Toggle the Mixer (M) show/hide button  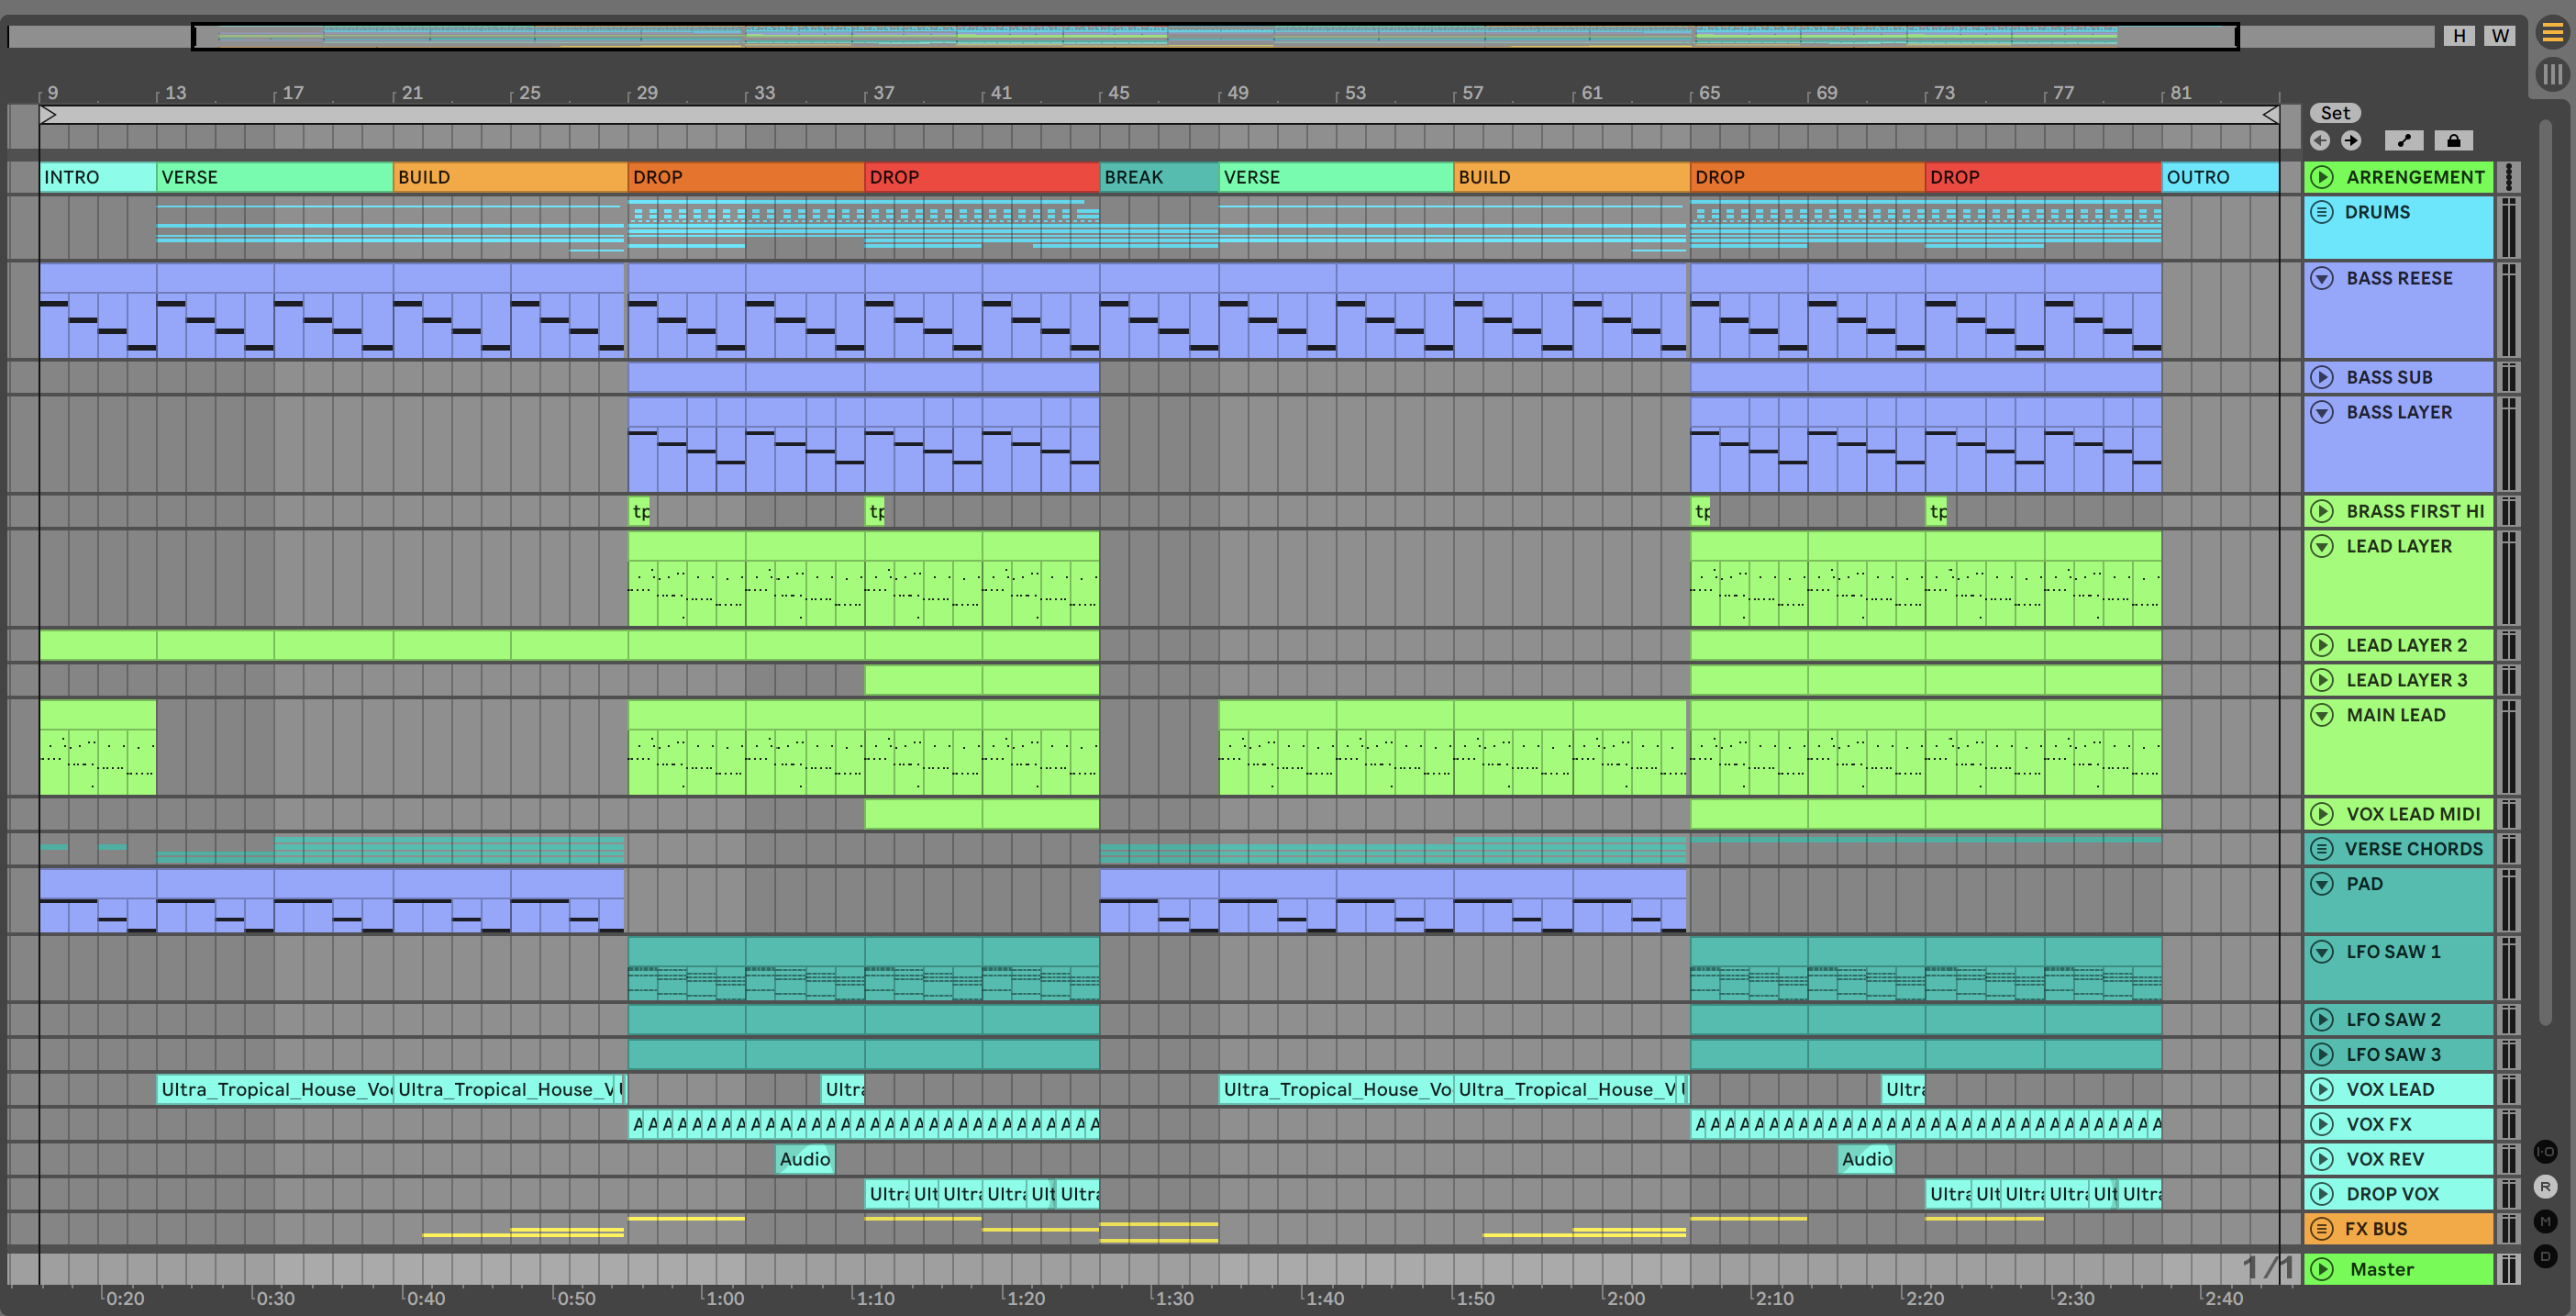point(2545,1221)
